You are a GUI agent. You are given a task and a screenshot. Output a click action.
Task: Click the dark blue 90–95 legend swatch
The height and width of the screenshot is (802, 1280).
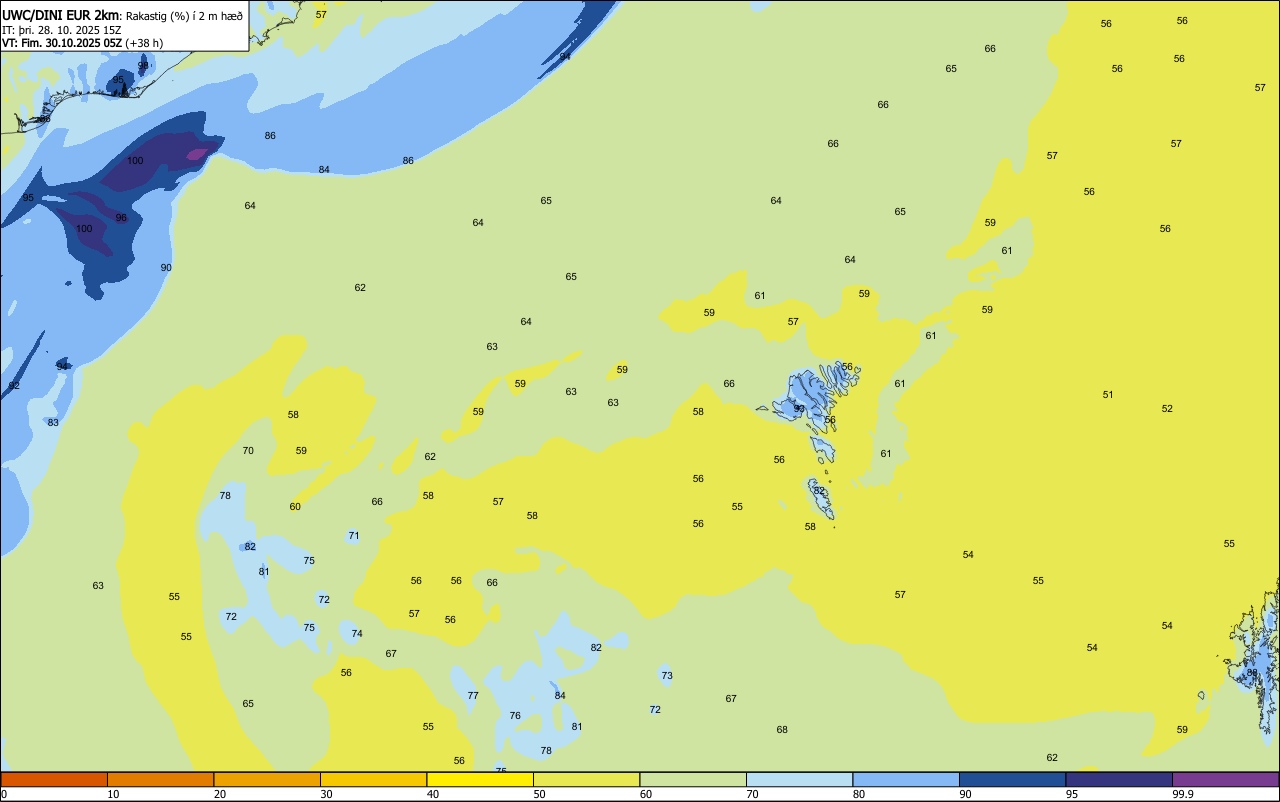coord(1012,779)
